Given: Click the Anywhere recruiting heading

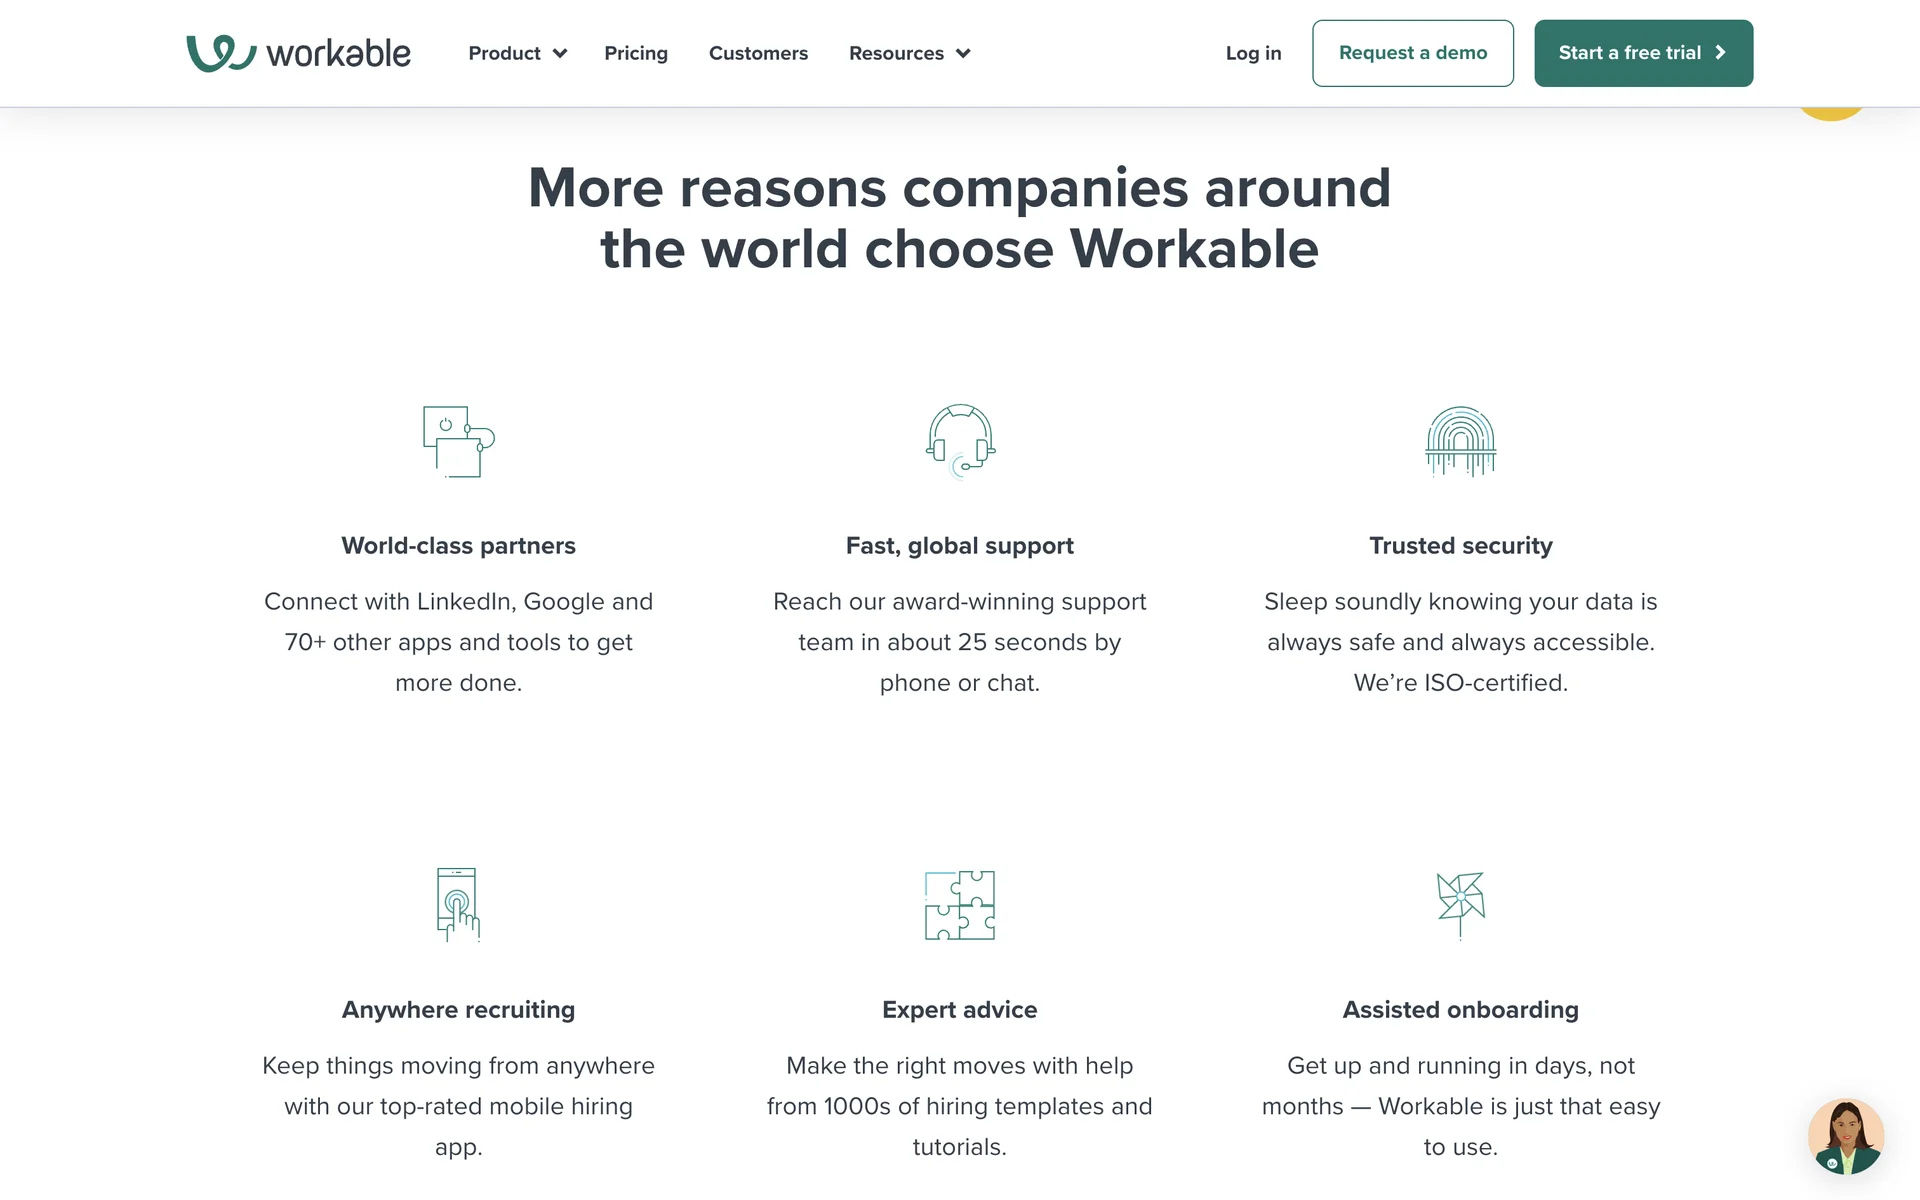Looking at the screenshot, I should coord(458,1010).
